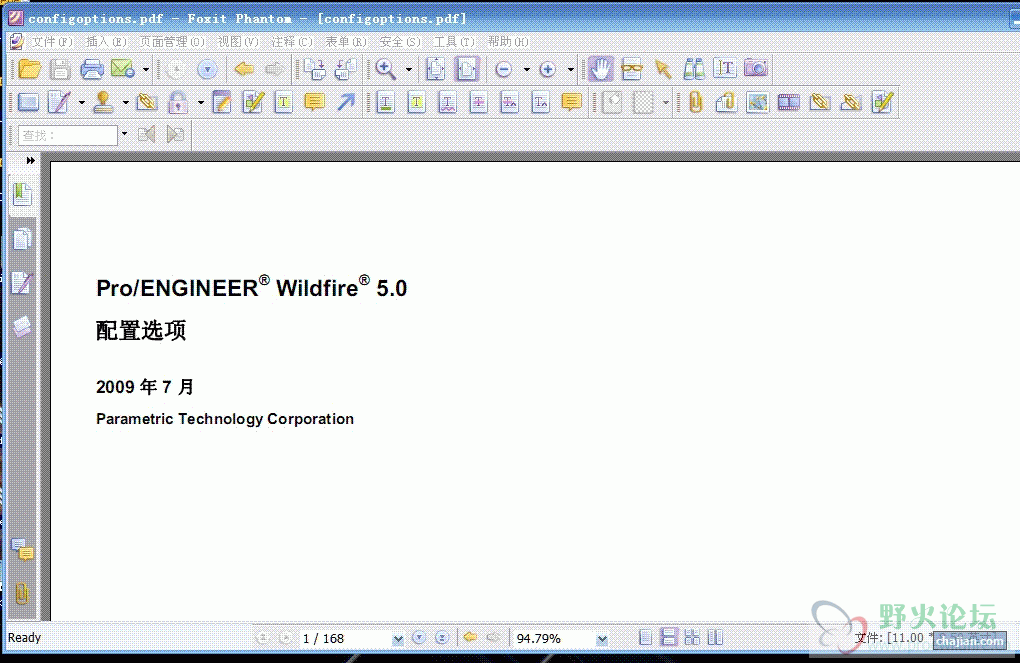1020x663 pixels.
Task: Select the glasses reading tool
Action: click(x=631, y=69)
